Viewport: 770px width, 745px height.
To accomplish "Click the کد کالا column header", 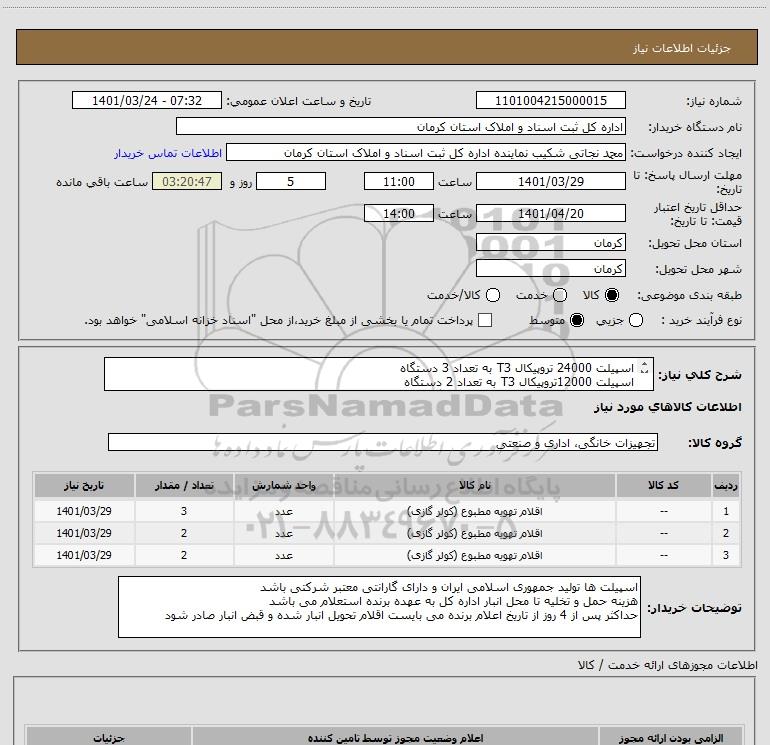I will point(663,485).
